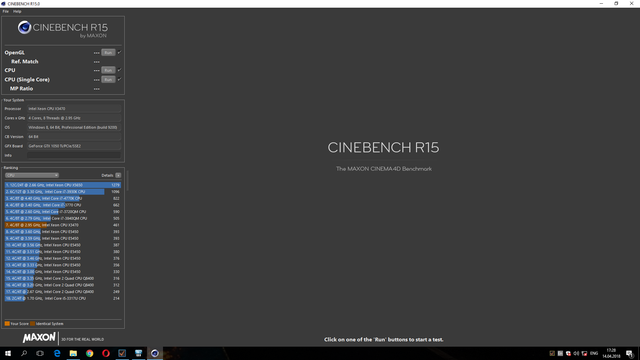Toggle the CPU test checkbox
This screenshot has height=360, width=640.
(x=120, y=70)
